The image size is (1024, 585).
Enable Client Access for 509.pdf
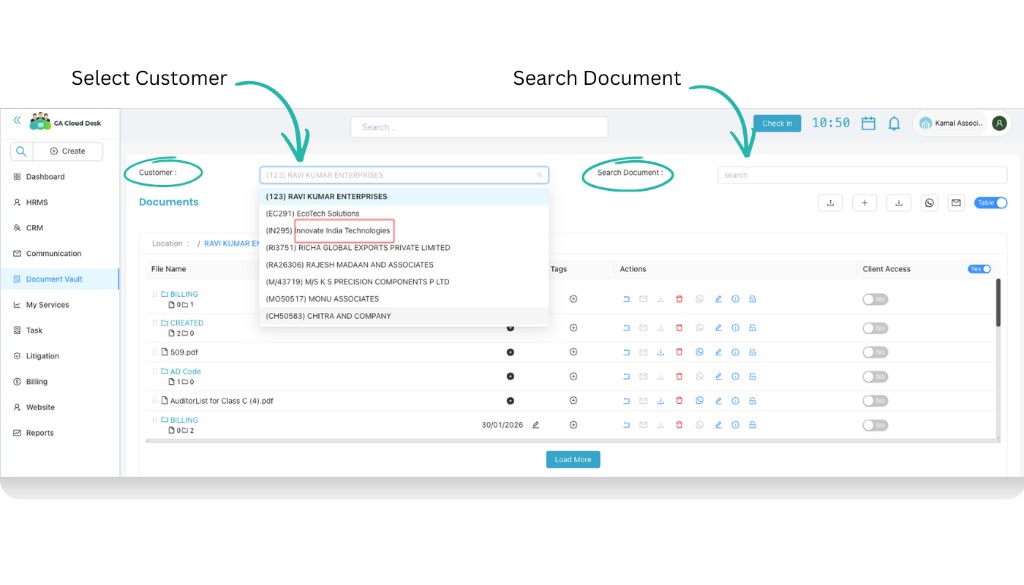(x=874, y=352)
